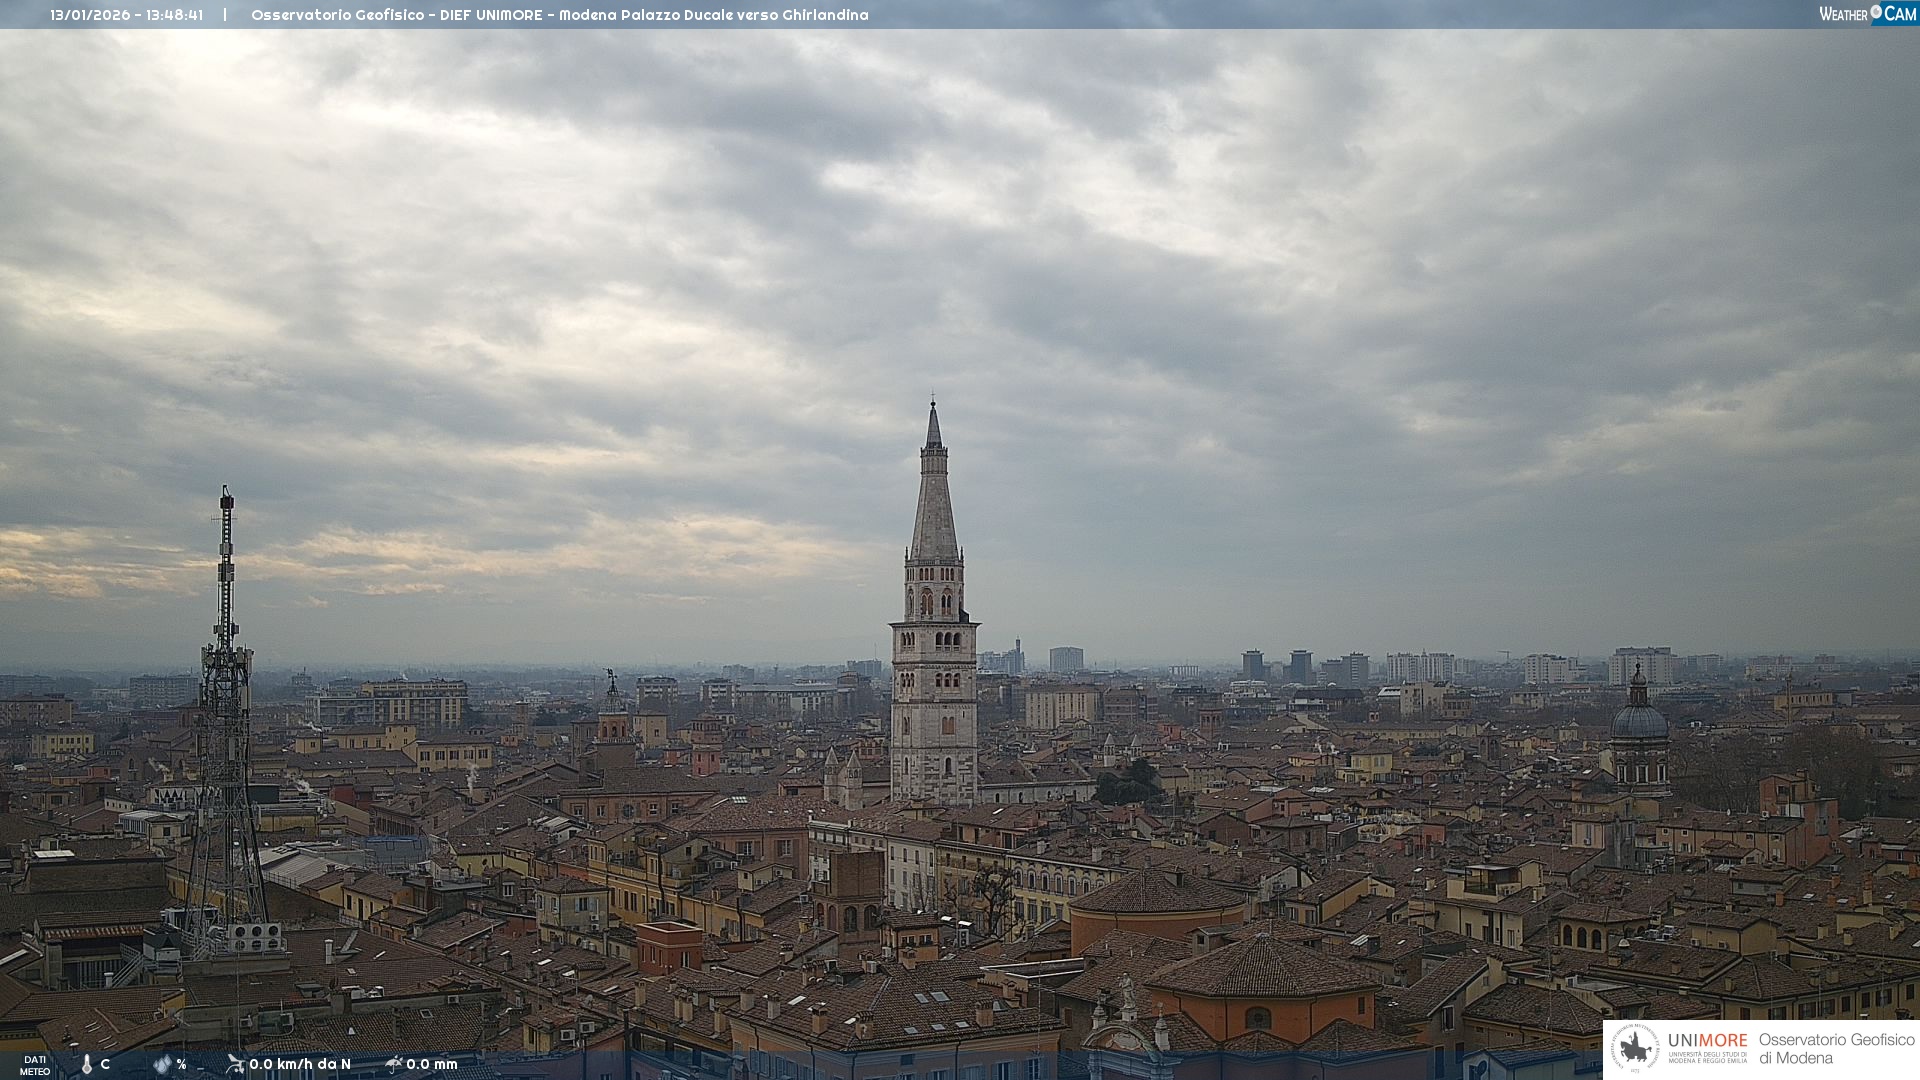Viewport: 1920px width, 1080px height.
Task: Click the 0.0 km/h da N wind reading
Action: pos(300,1064)
